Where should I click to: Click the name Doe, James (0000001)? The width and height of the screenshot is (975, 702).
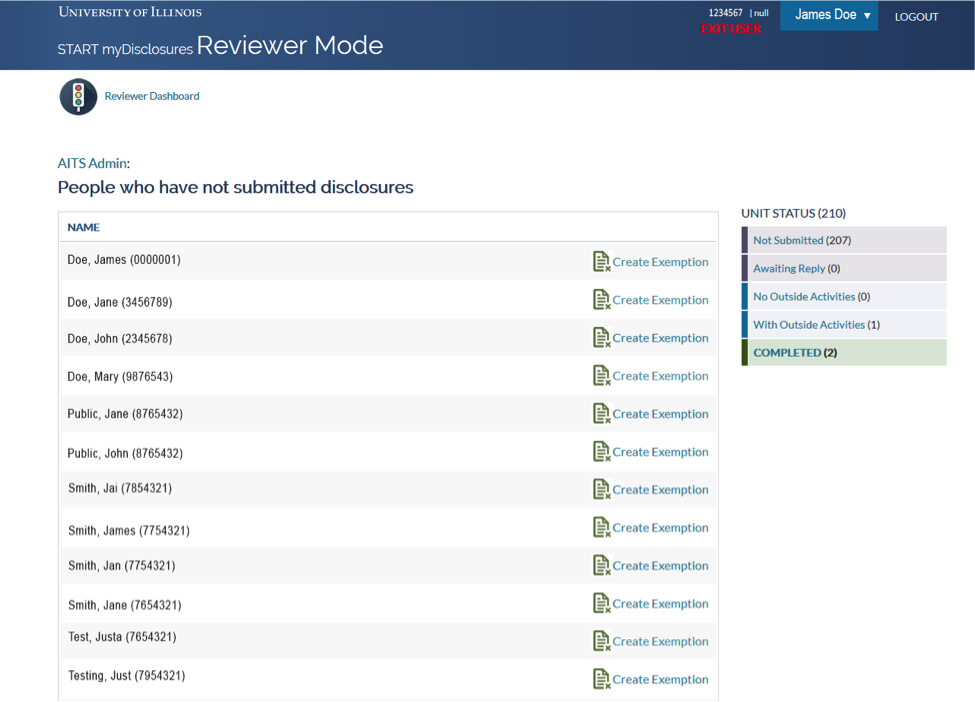(124, 260)
